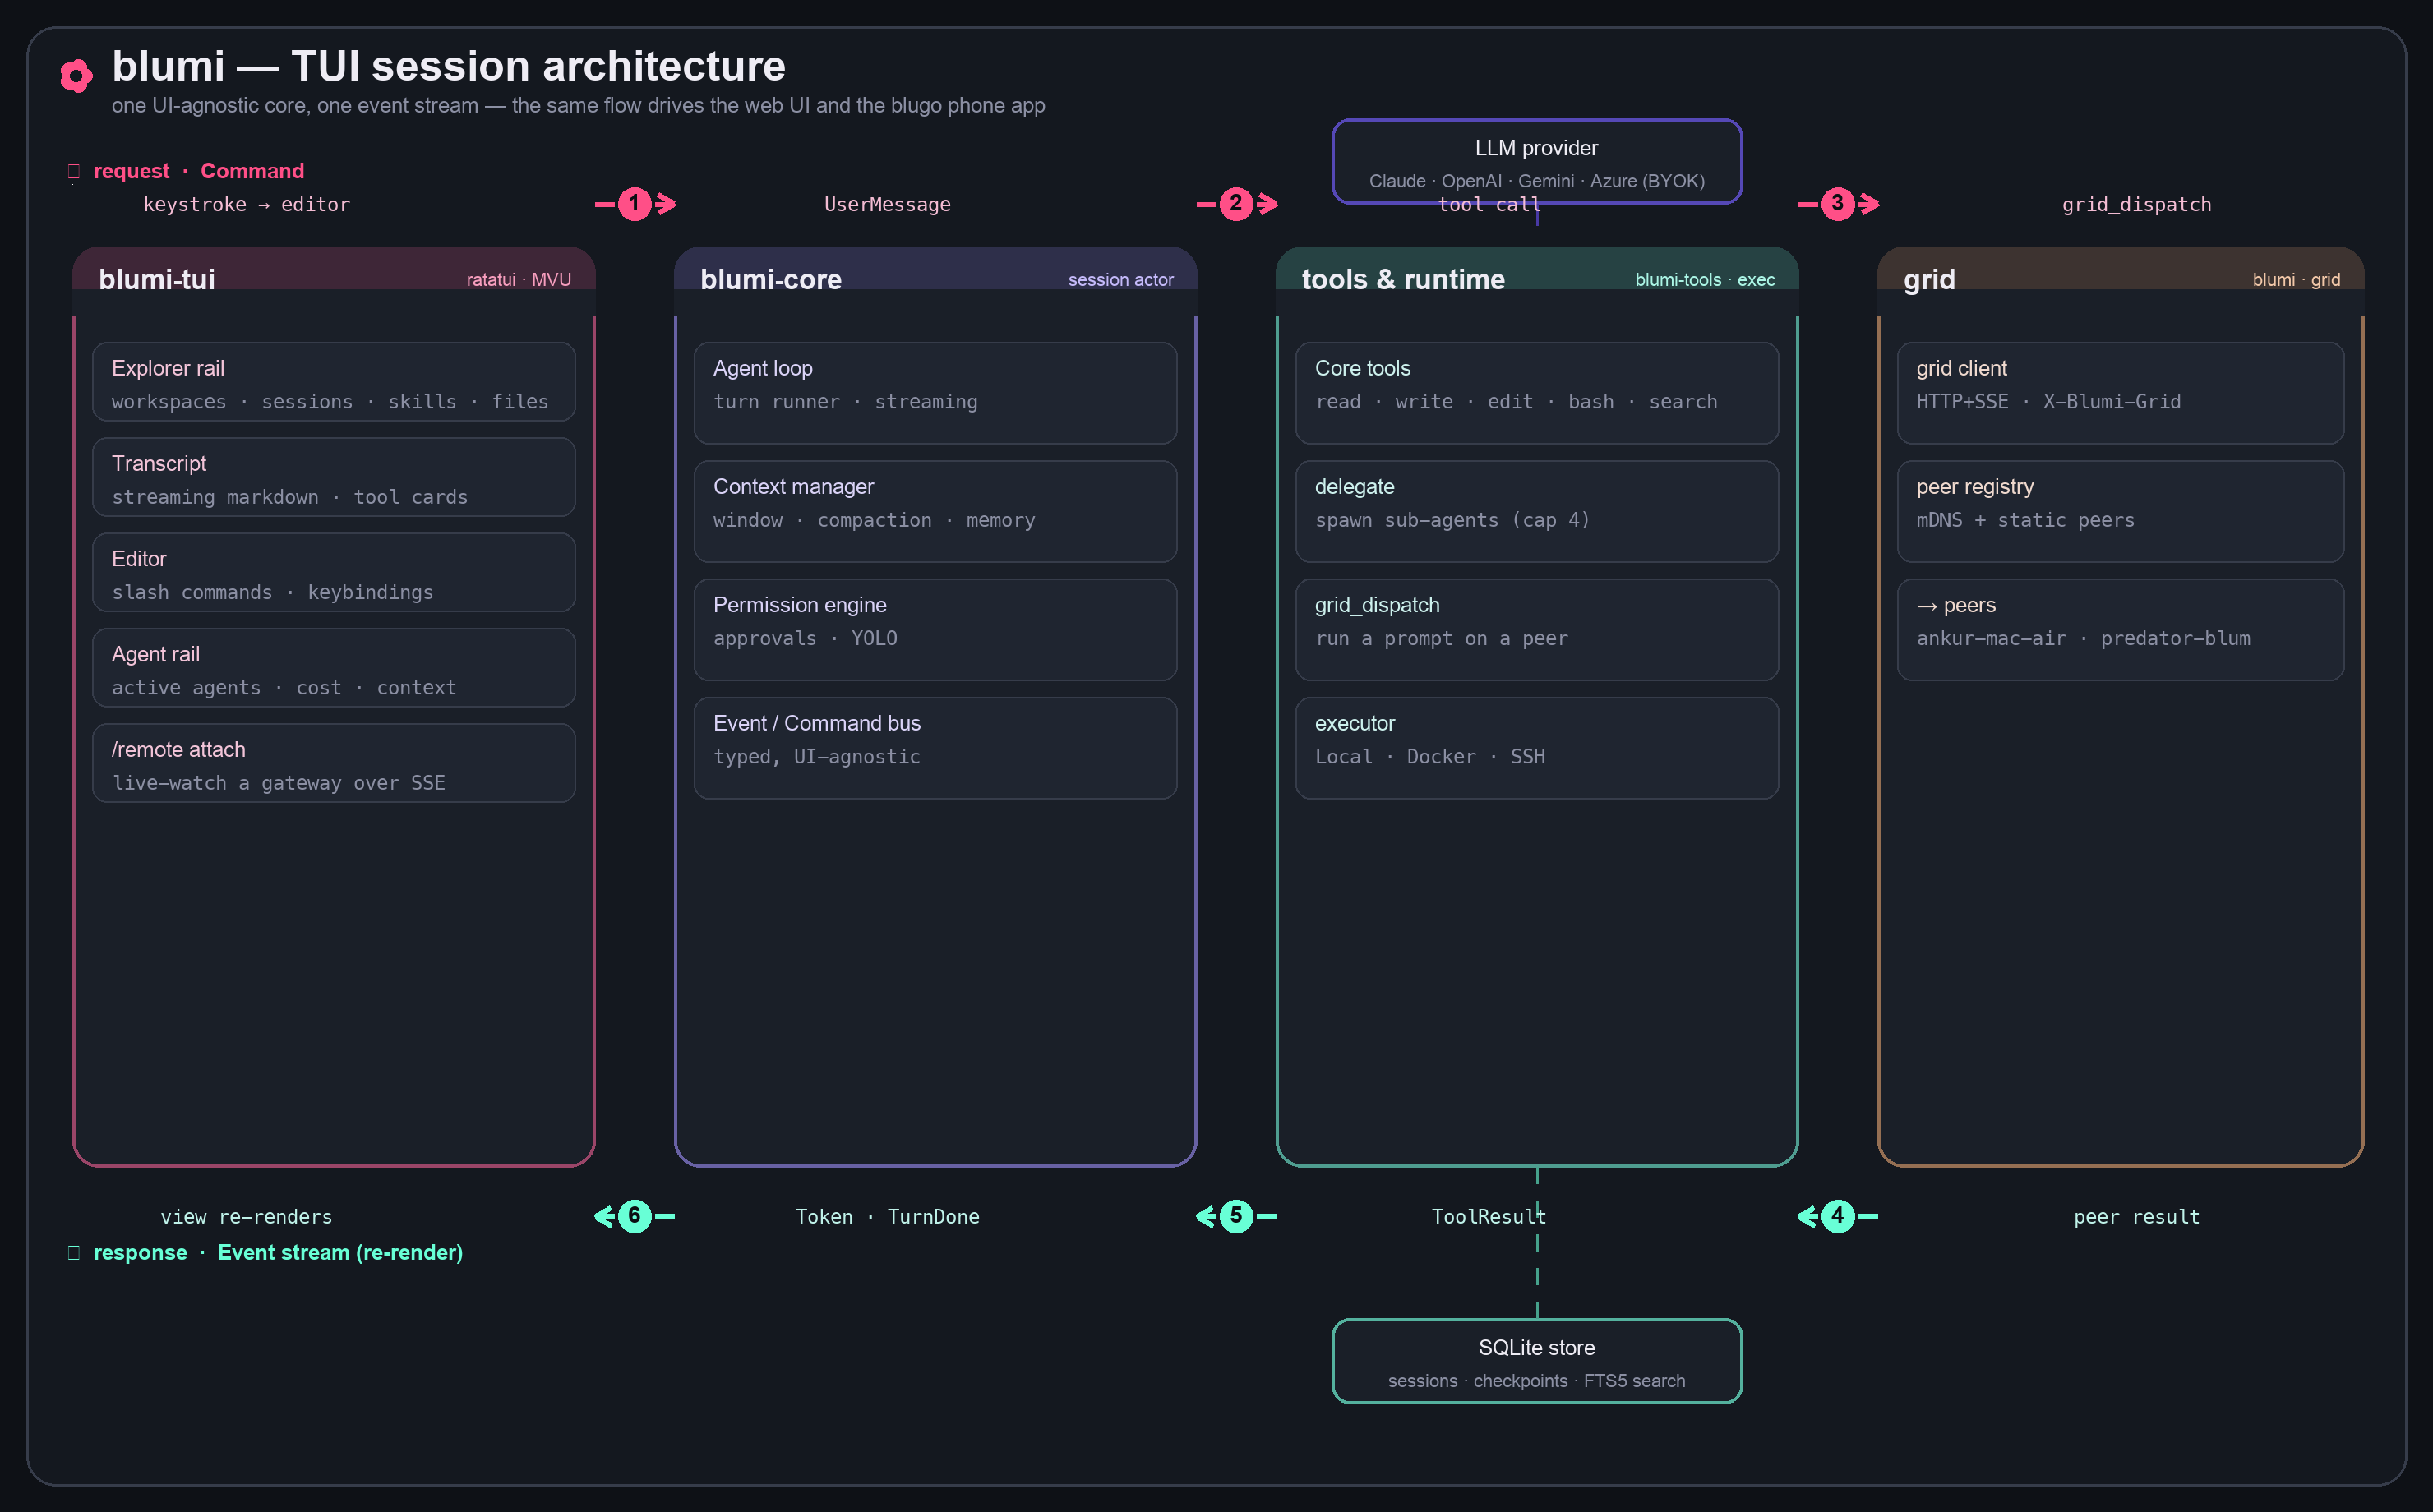Click the SQLite store box

(1537, 1361)
